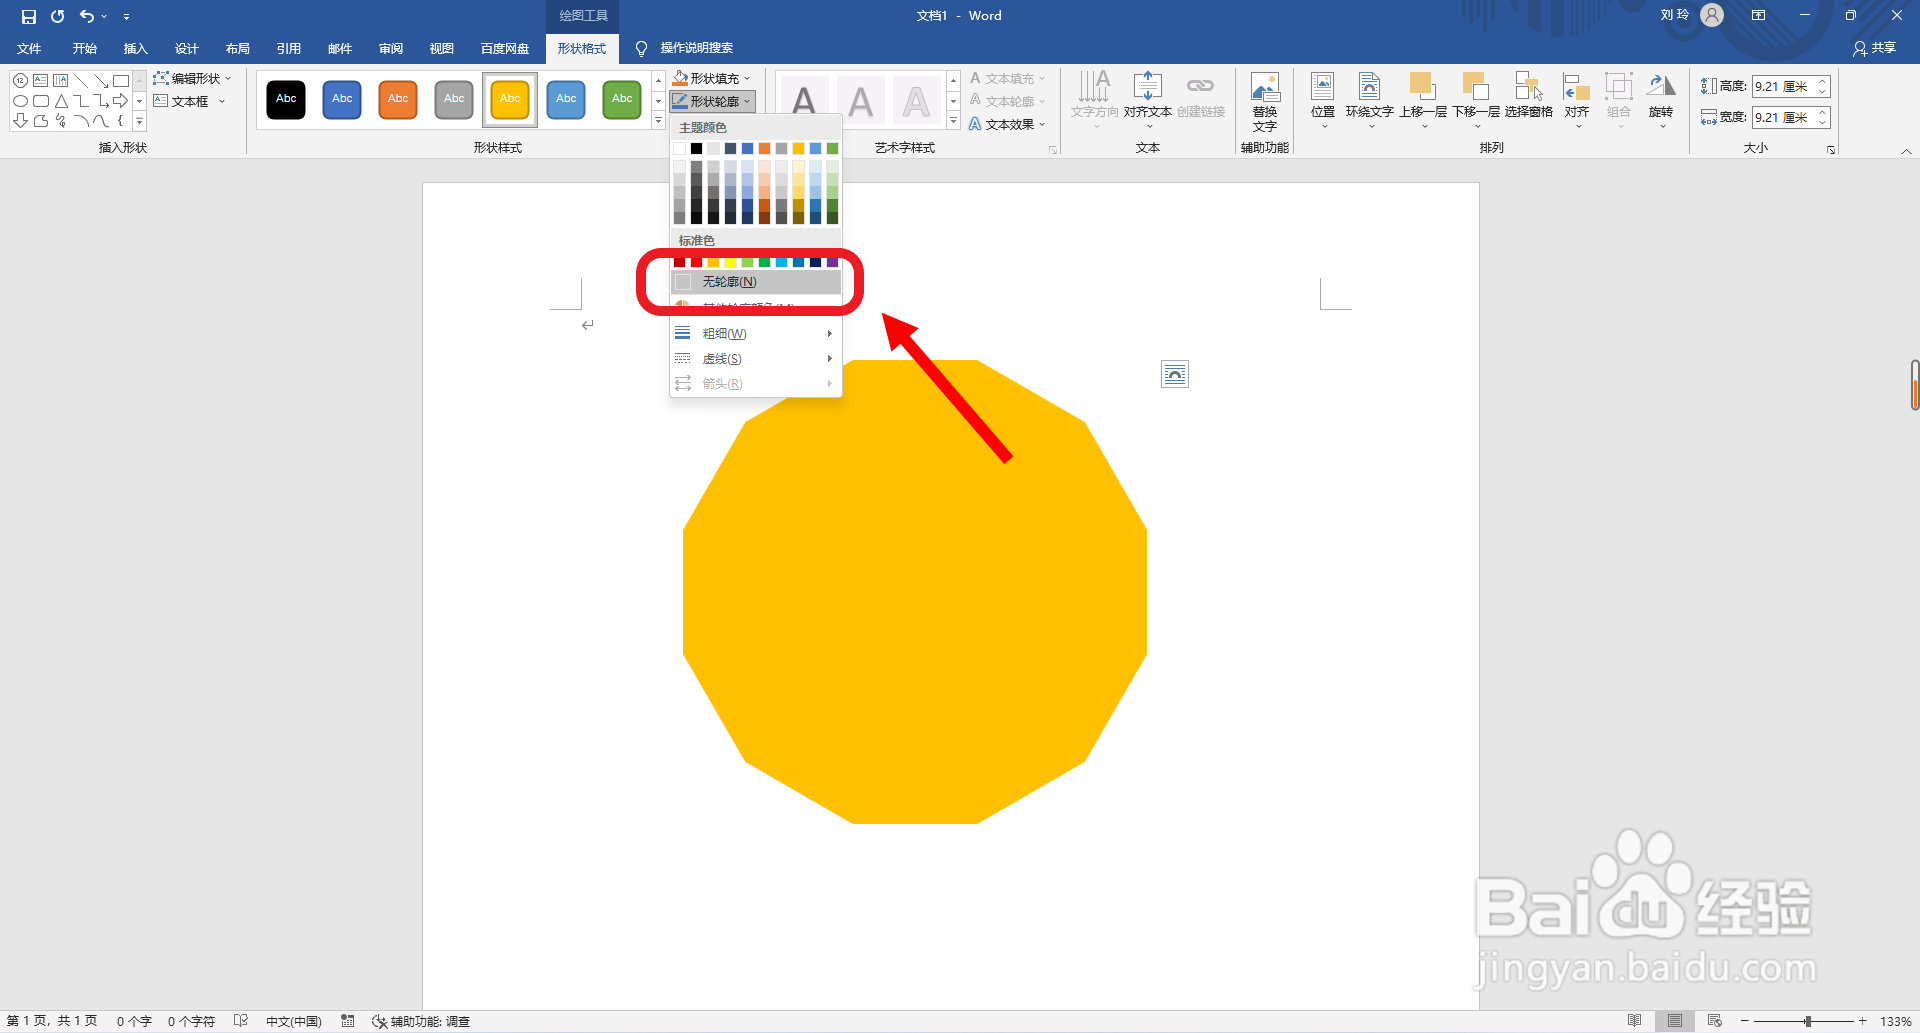Apply the orange Abc shape style
This screenshot has height=1033, width=1920.
pos(398,99)
